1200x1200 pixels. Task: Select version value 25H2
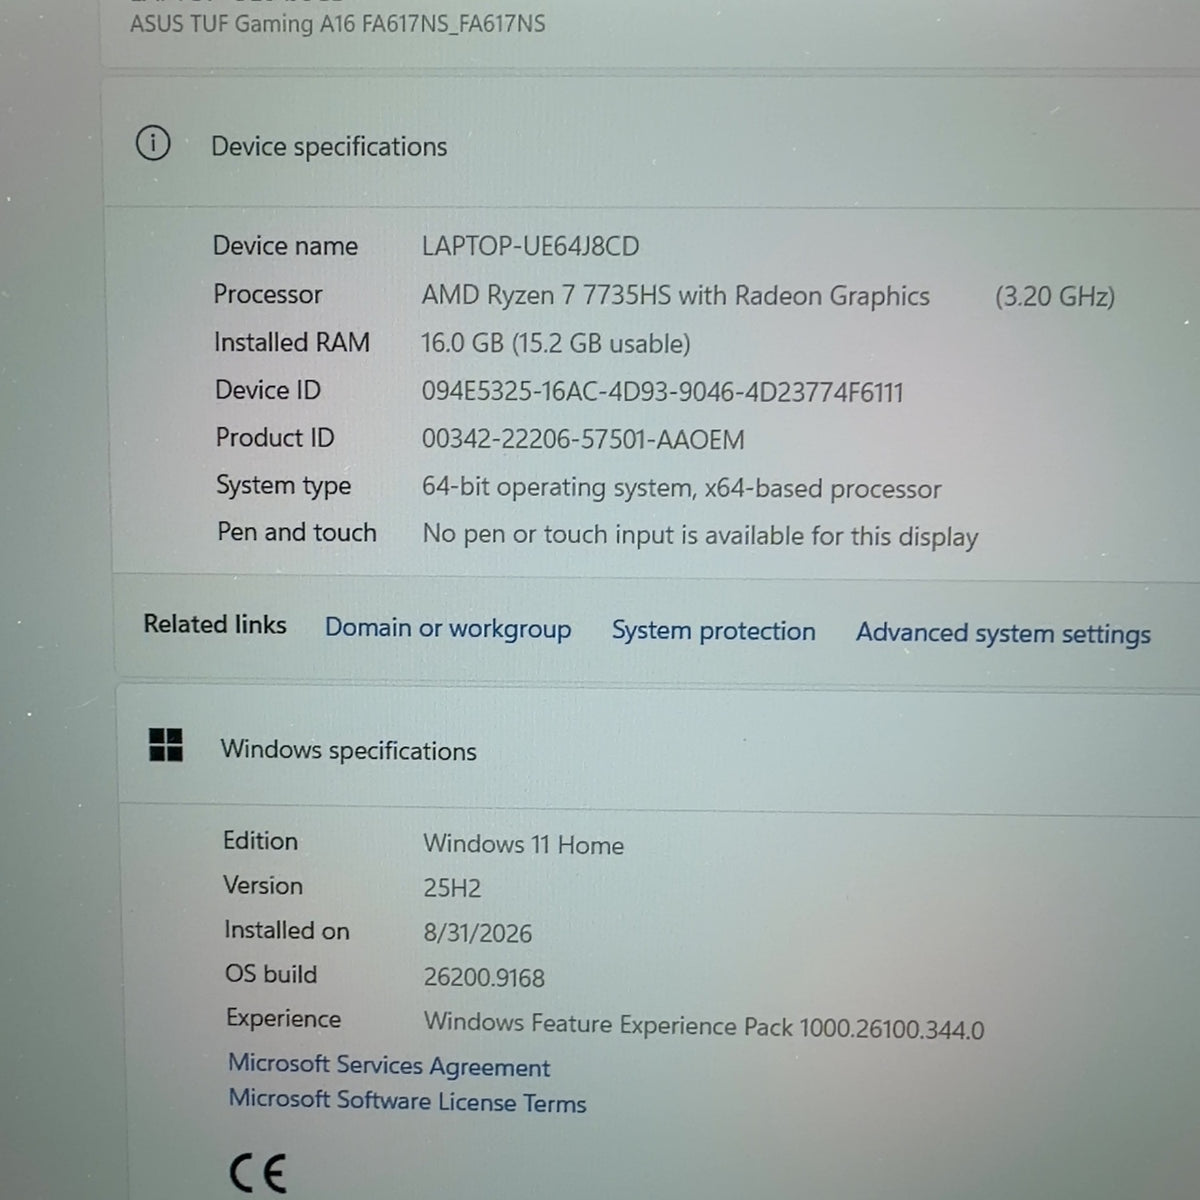(x=452, y=888)
